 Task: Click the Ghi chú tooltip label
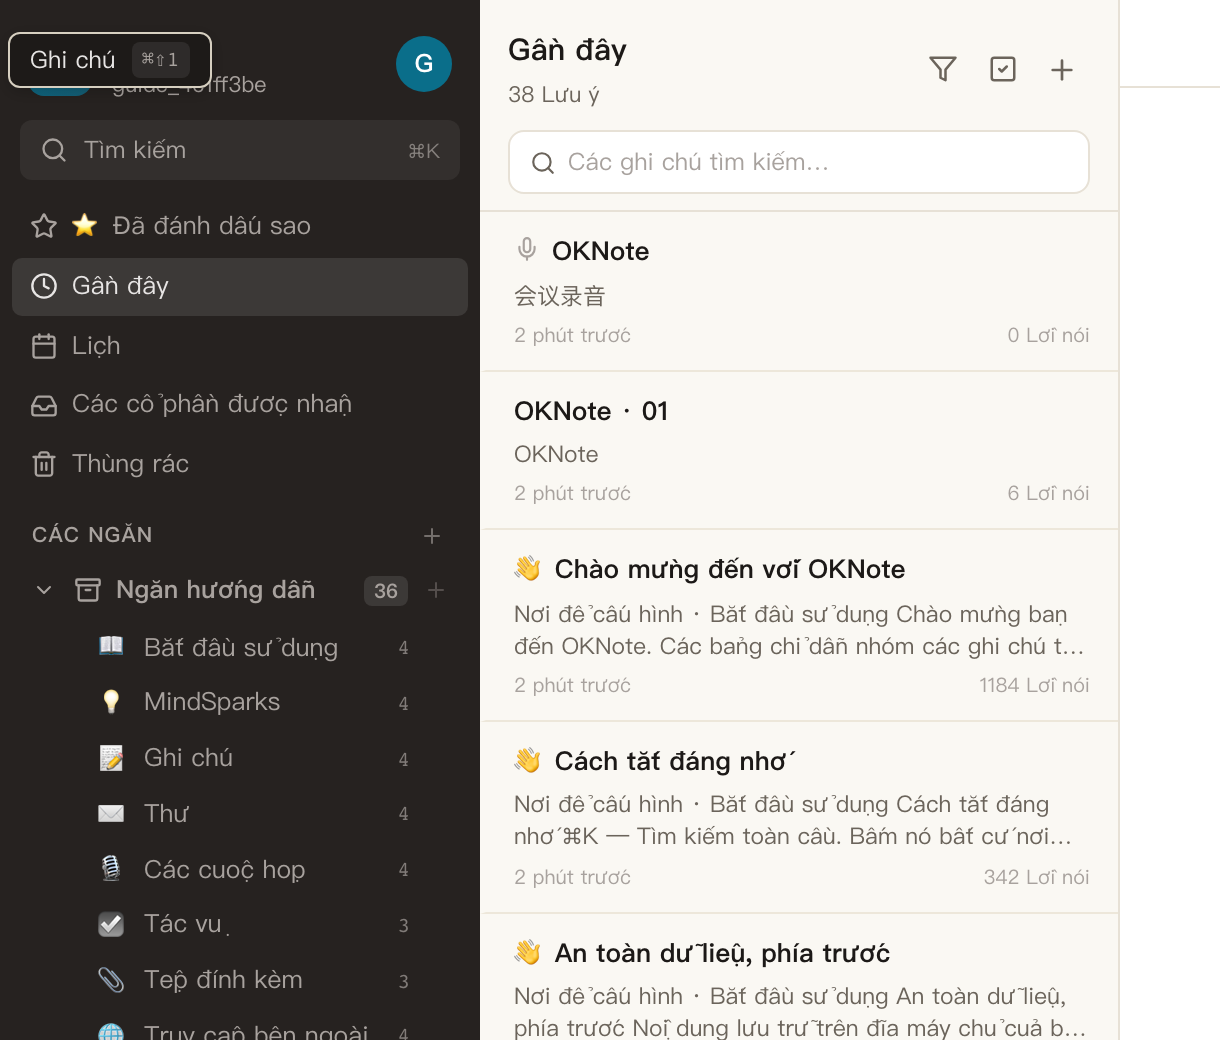(x=73, y=60)
